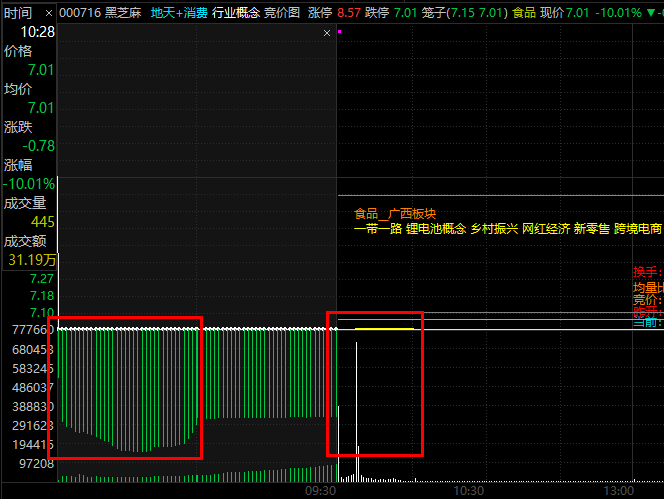Open the 行业概念 link
664x499 pixels.
tap(236, 13)
